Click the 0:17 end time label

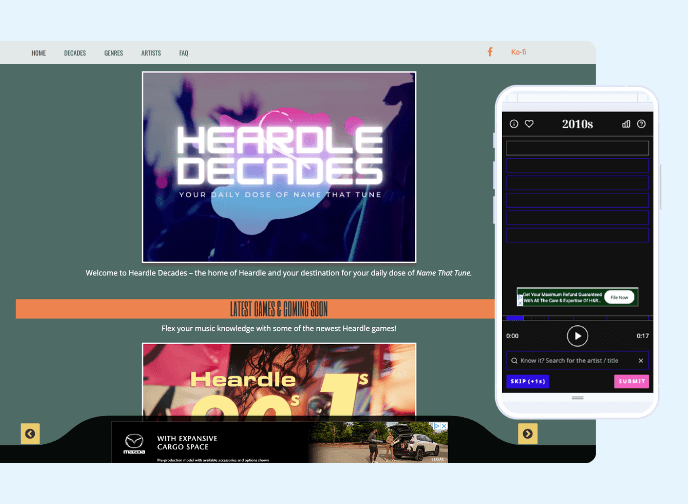click(643, 336)
